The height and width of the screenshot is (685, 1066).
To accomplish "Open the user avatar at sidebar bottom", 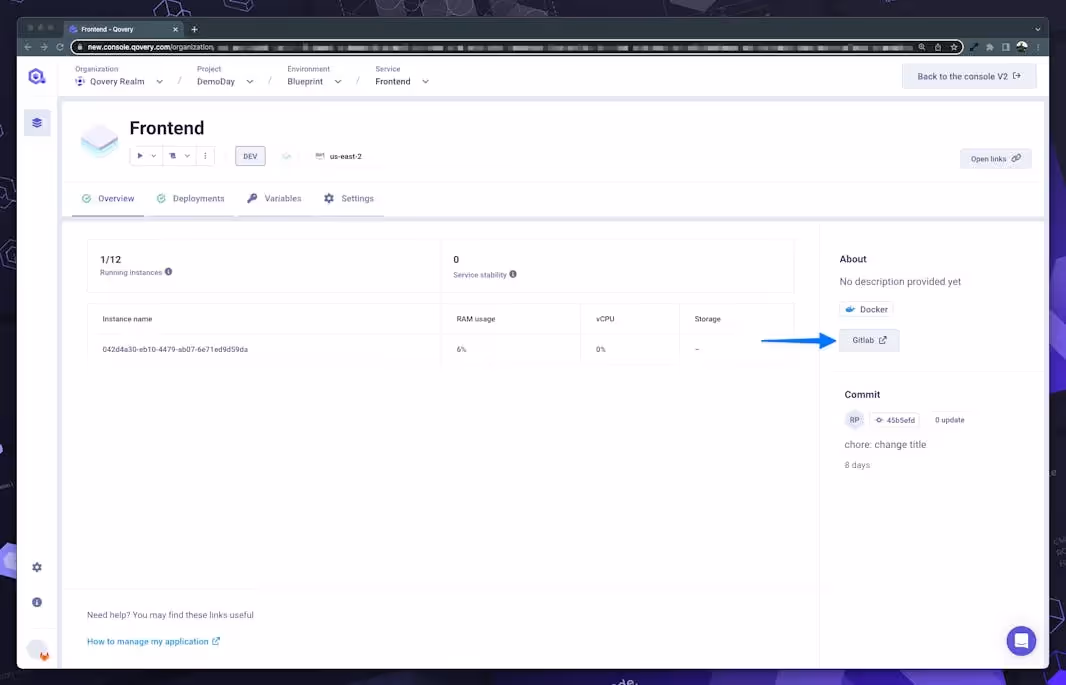I will click(x=38, y=650).
